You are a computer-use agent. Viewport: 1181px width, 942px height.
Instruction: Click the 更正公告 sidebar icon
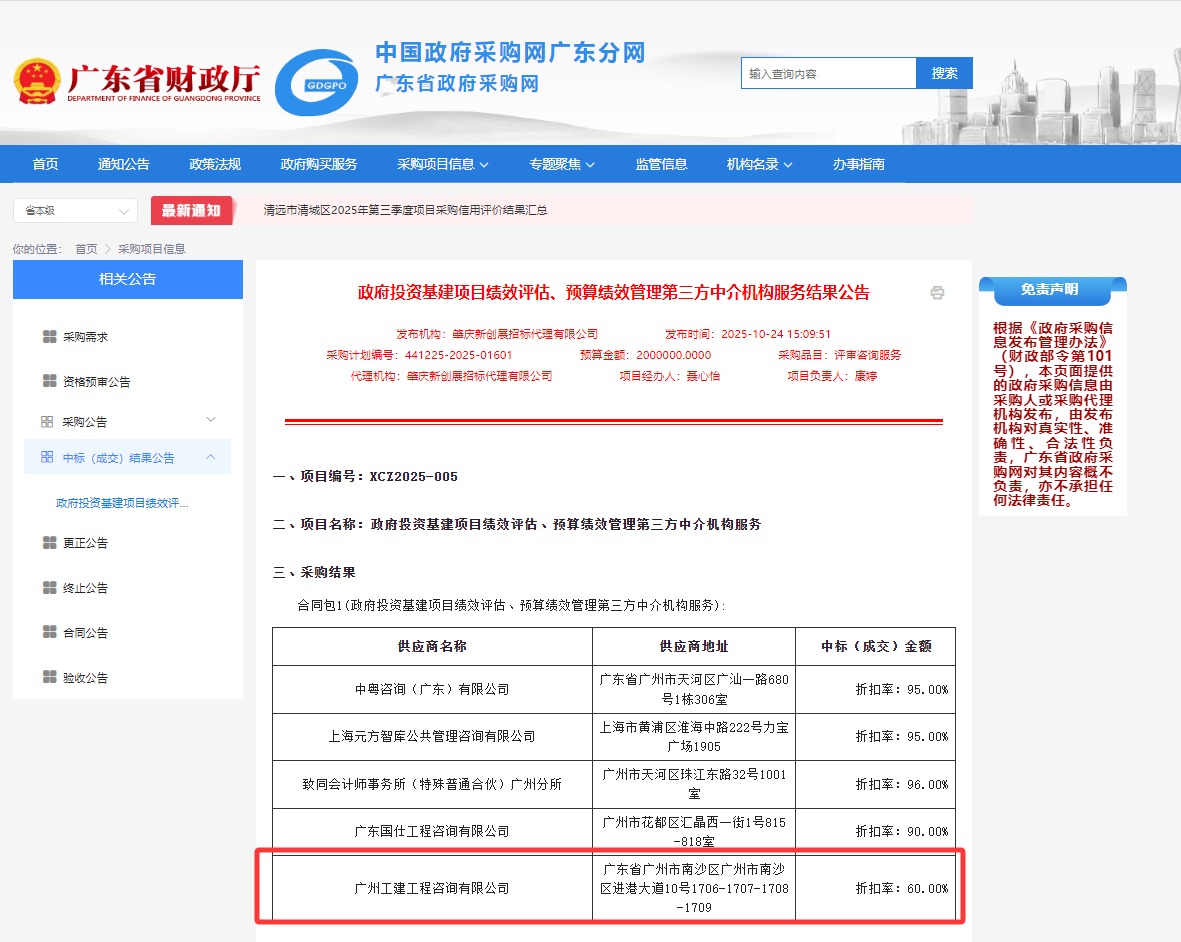pyautogui.click(x=49, y=543)
